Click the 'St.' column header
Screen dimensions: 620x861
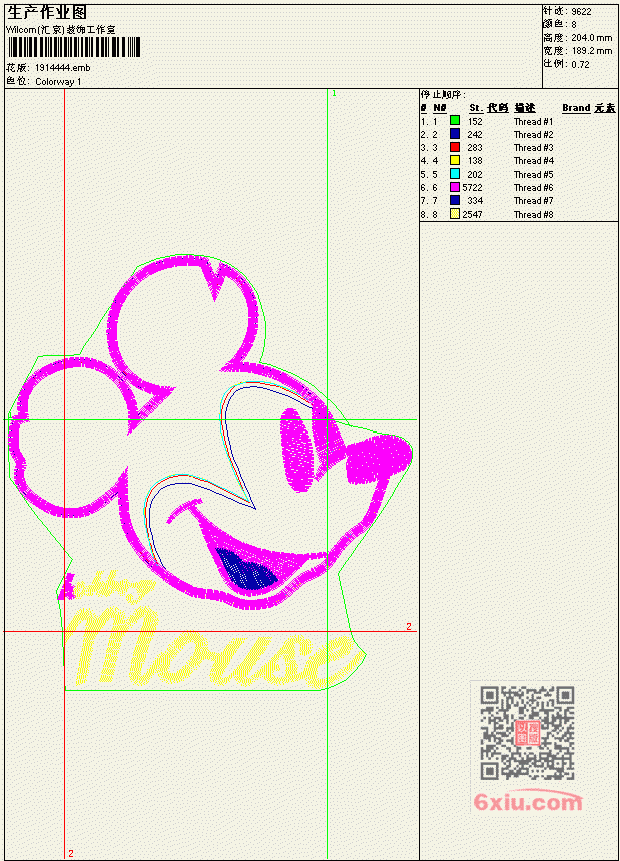tap(476, 108)
